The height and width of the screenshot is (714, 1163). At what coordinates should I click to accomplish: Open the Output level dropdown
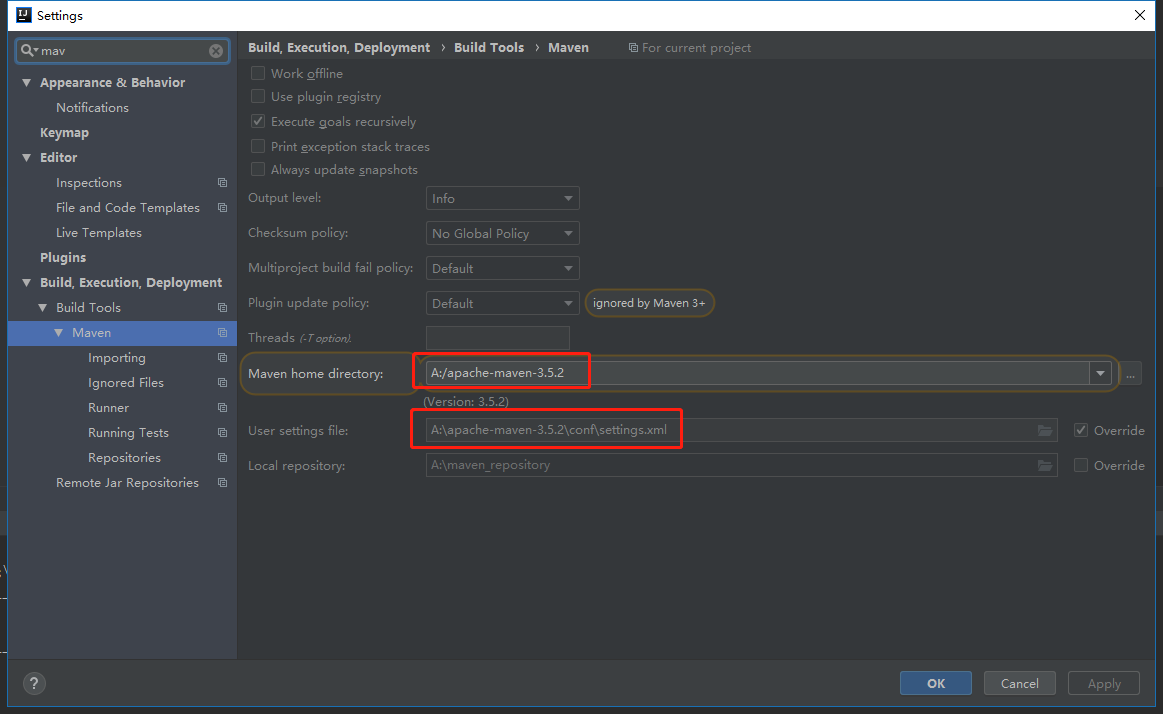click(502, 199)
